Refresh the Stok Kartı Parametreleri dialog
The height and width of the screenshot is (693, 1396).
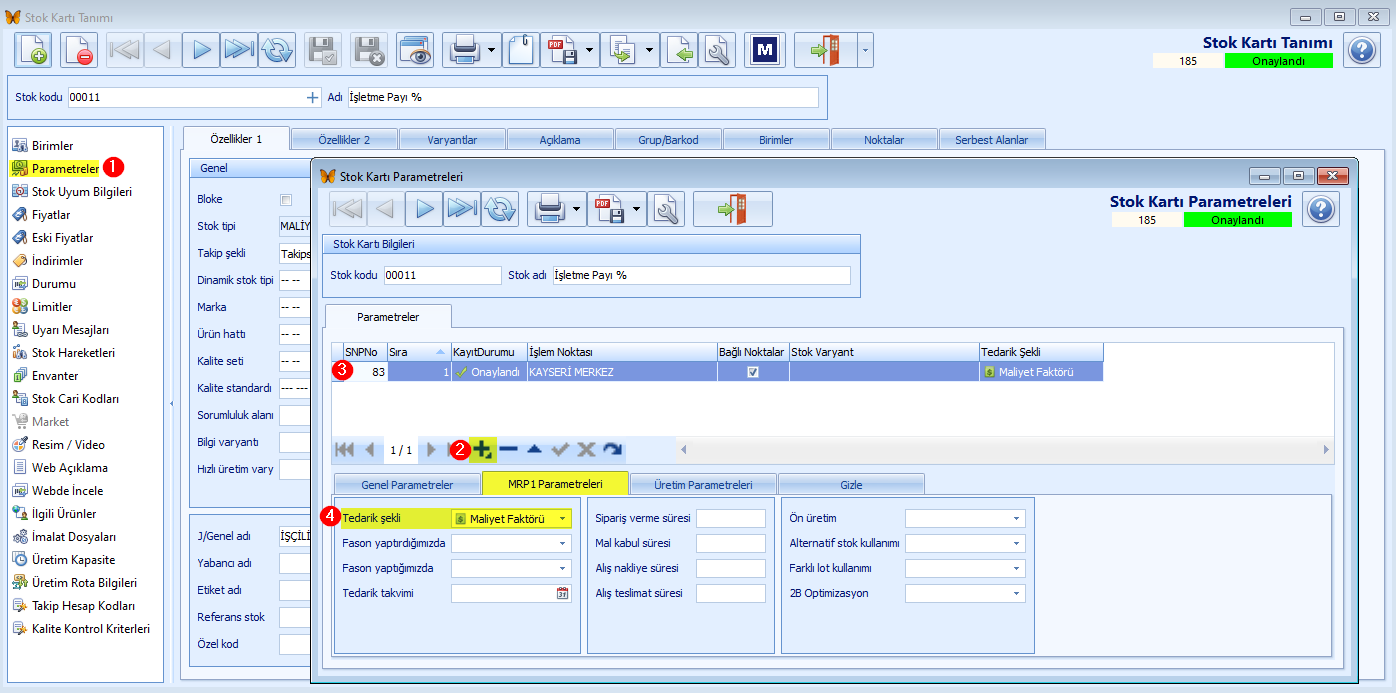500,209
